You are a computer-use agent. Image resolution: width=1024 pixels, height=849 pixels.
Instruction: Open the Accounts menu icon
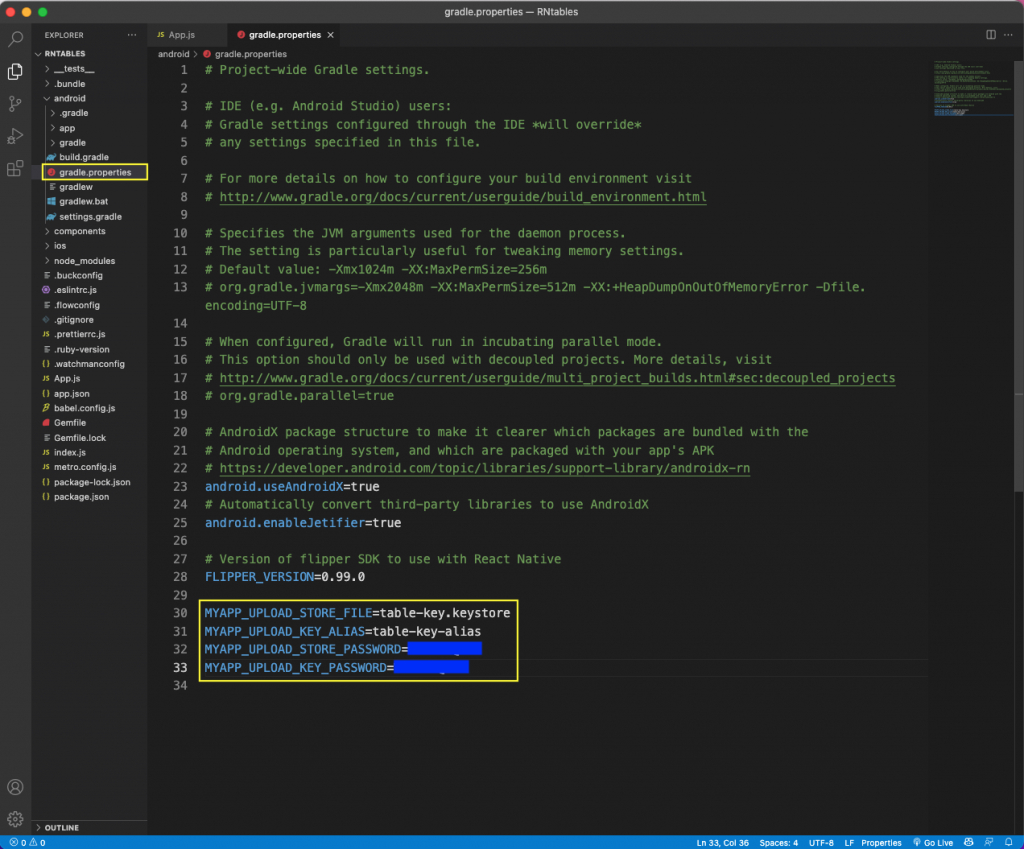[15, 788]
